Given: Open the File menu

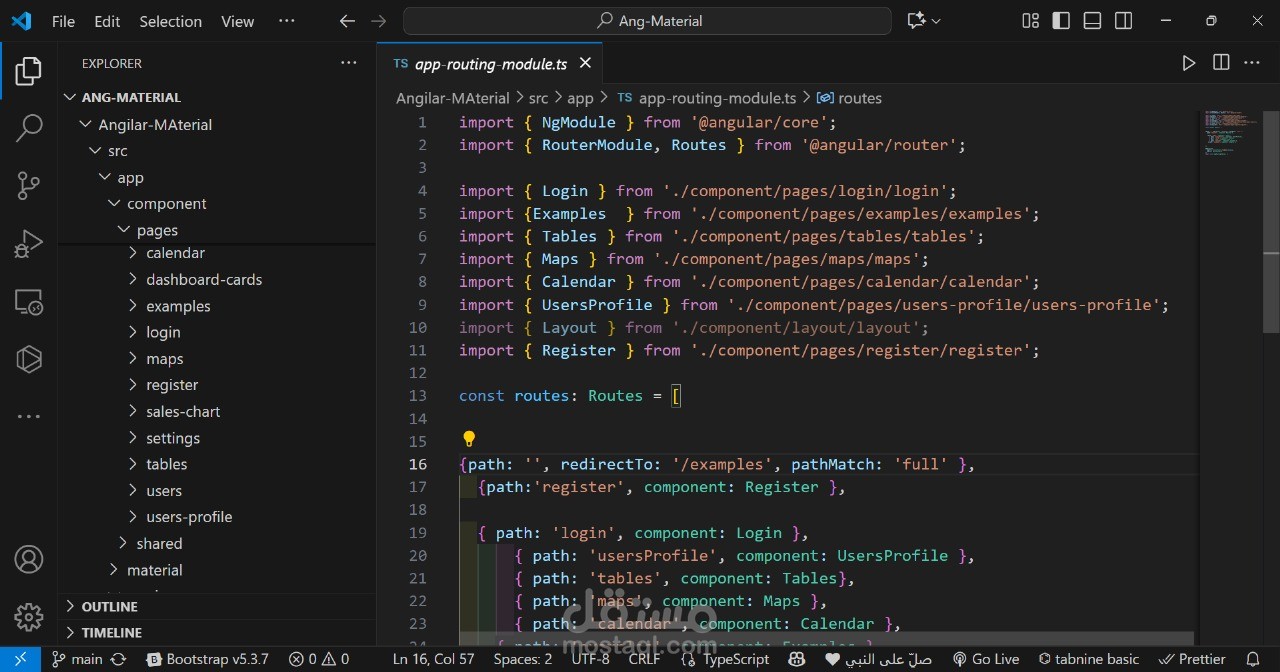Looking at the screenshot, I should 63,21.
